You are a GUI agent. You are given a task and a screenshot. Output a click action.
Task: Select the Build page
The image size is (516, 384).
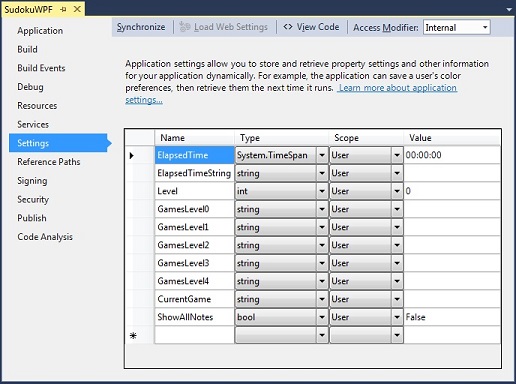[x=27, y=49]
